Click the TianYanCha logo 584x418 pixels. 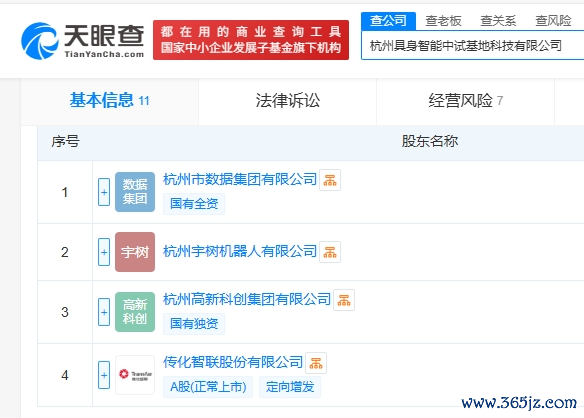pyautogui.click(x=83, y=41)
